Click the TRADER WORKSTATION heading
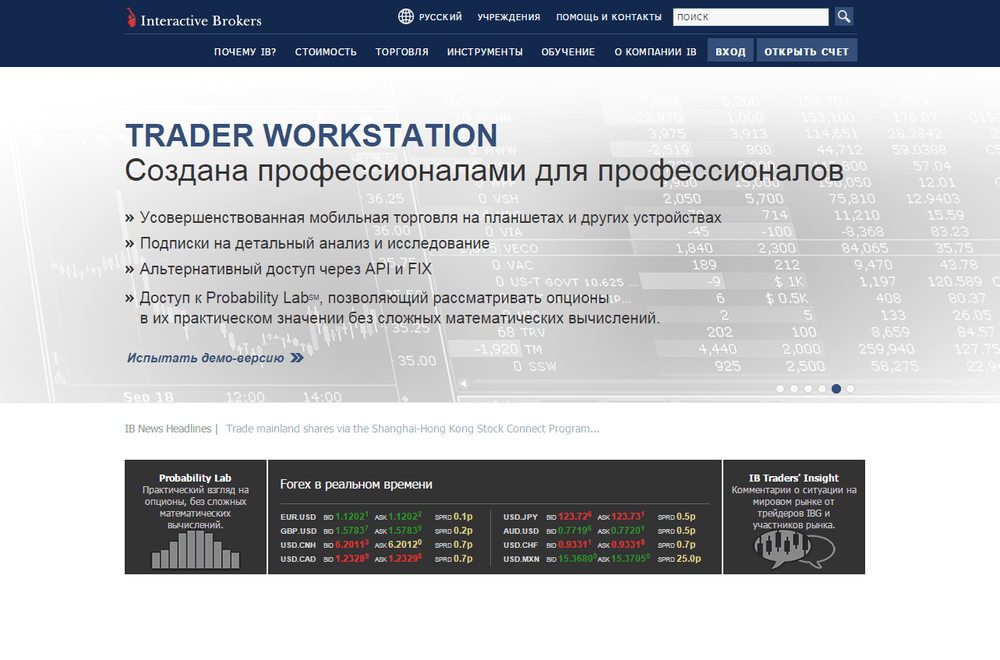The image size is (1000, 660). [311, 135]
